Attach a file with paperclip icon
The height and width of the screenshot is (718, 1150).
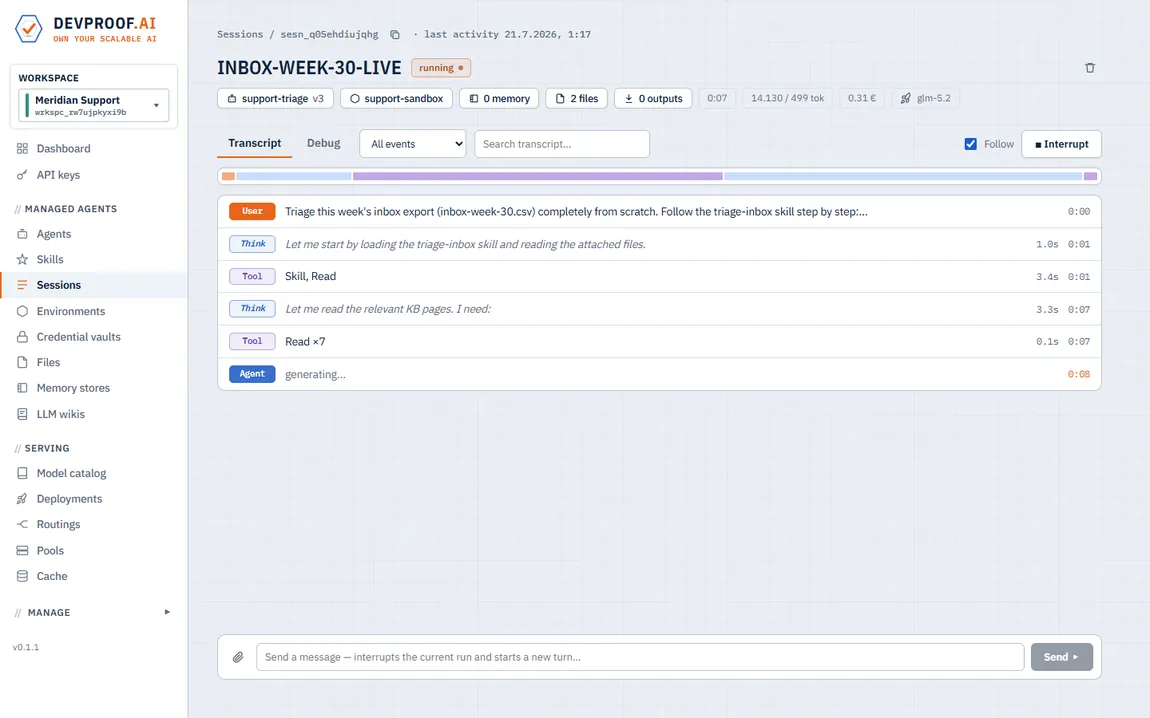point(238,657)
